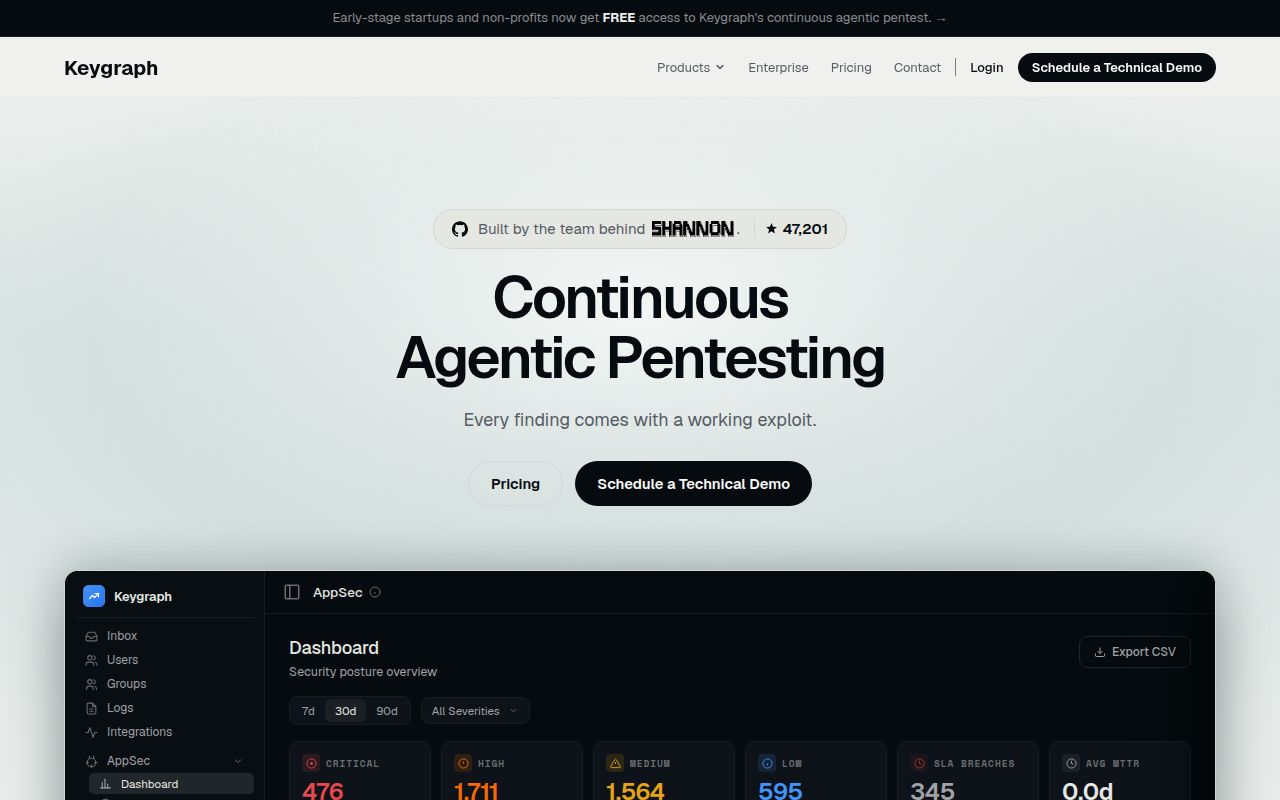Click the High count 1,711
This screenshot has width=1280, height=800.
(x=476, y=790)
